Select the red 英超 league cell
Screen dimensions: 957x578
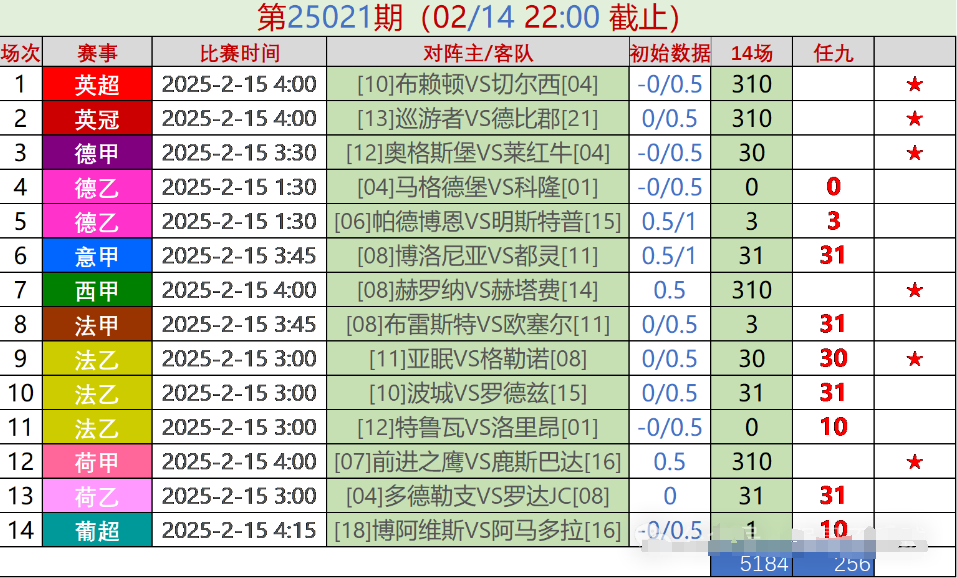pos(97,85)
